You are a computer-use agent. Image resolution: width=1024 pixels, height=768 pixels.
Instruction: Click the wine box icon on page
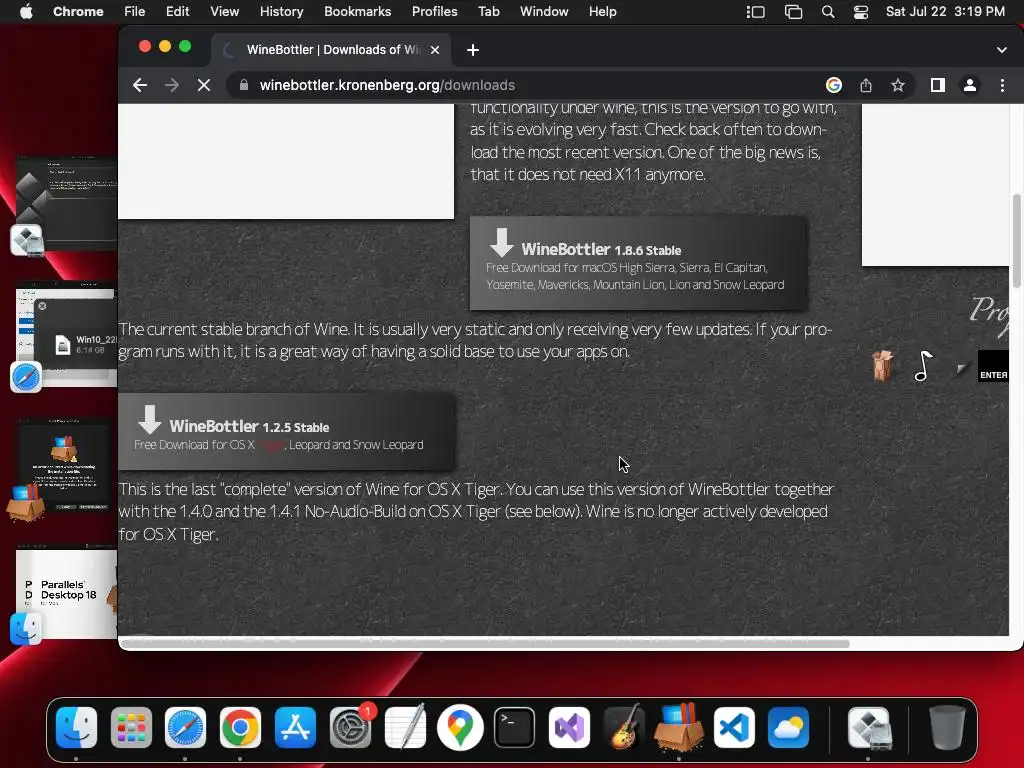click(x=882, y=365)
